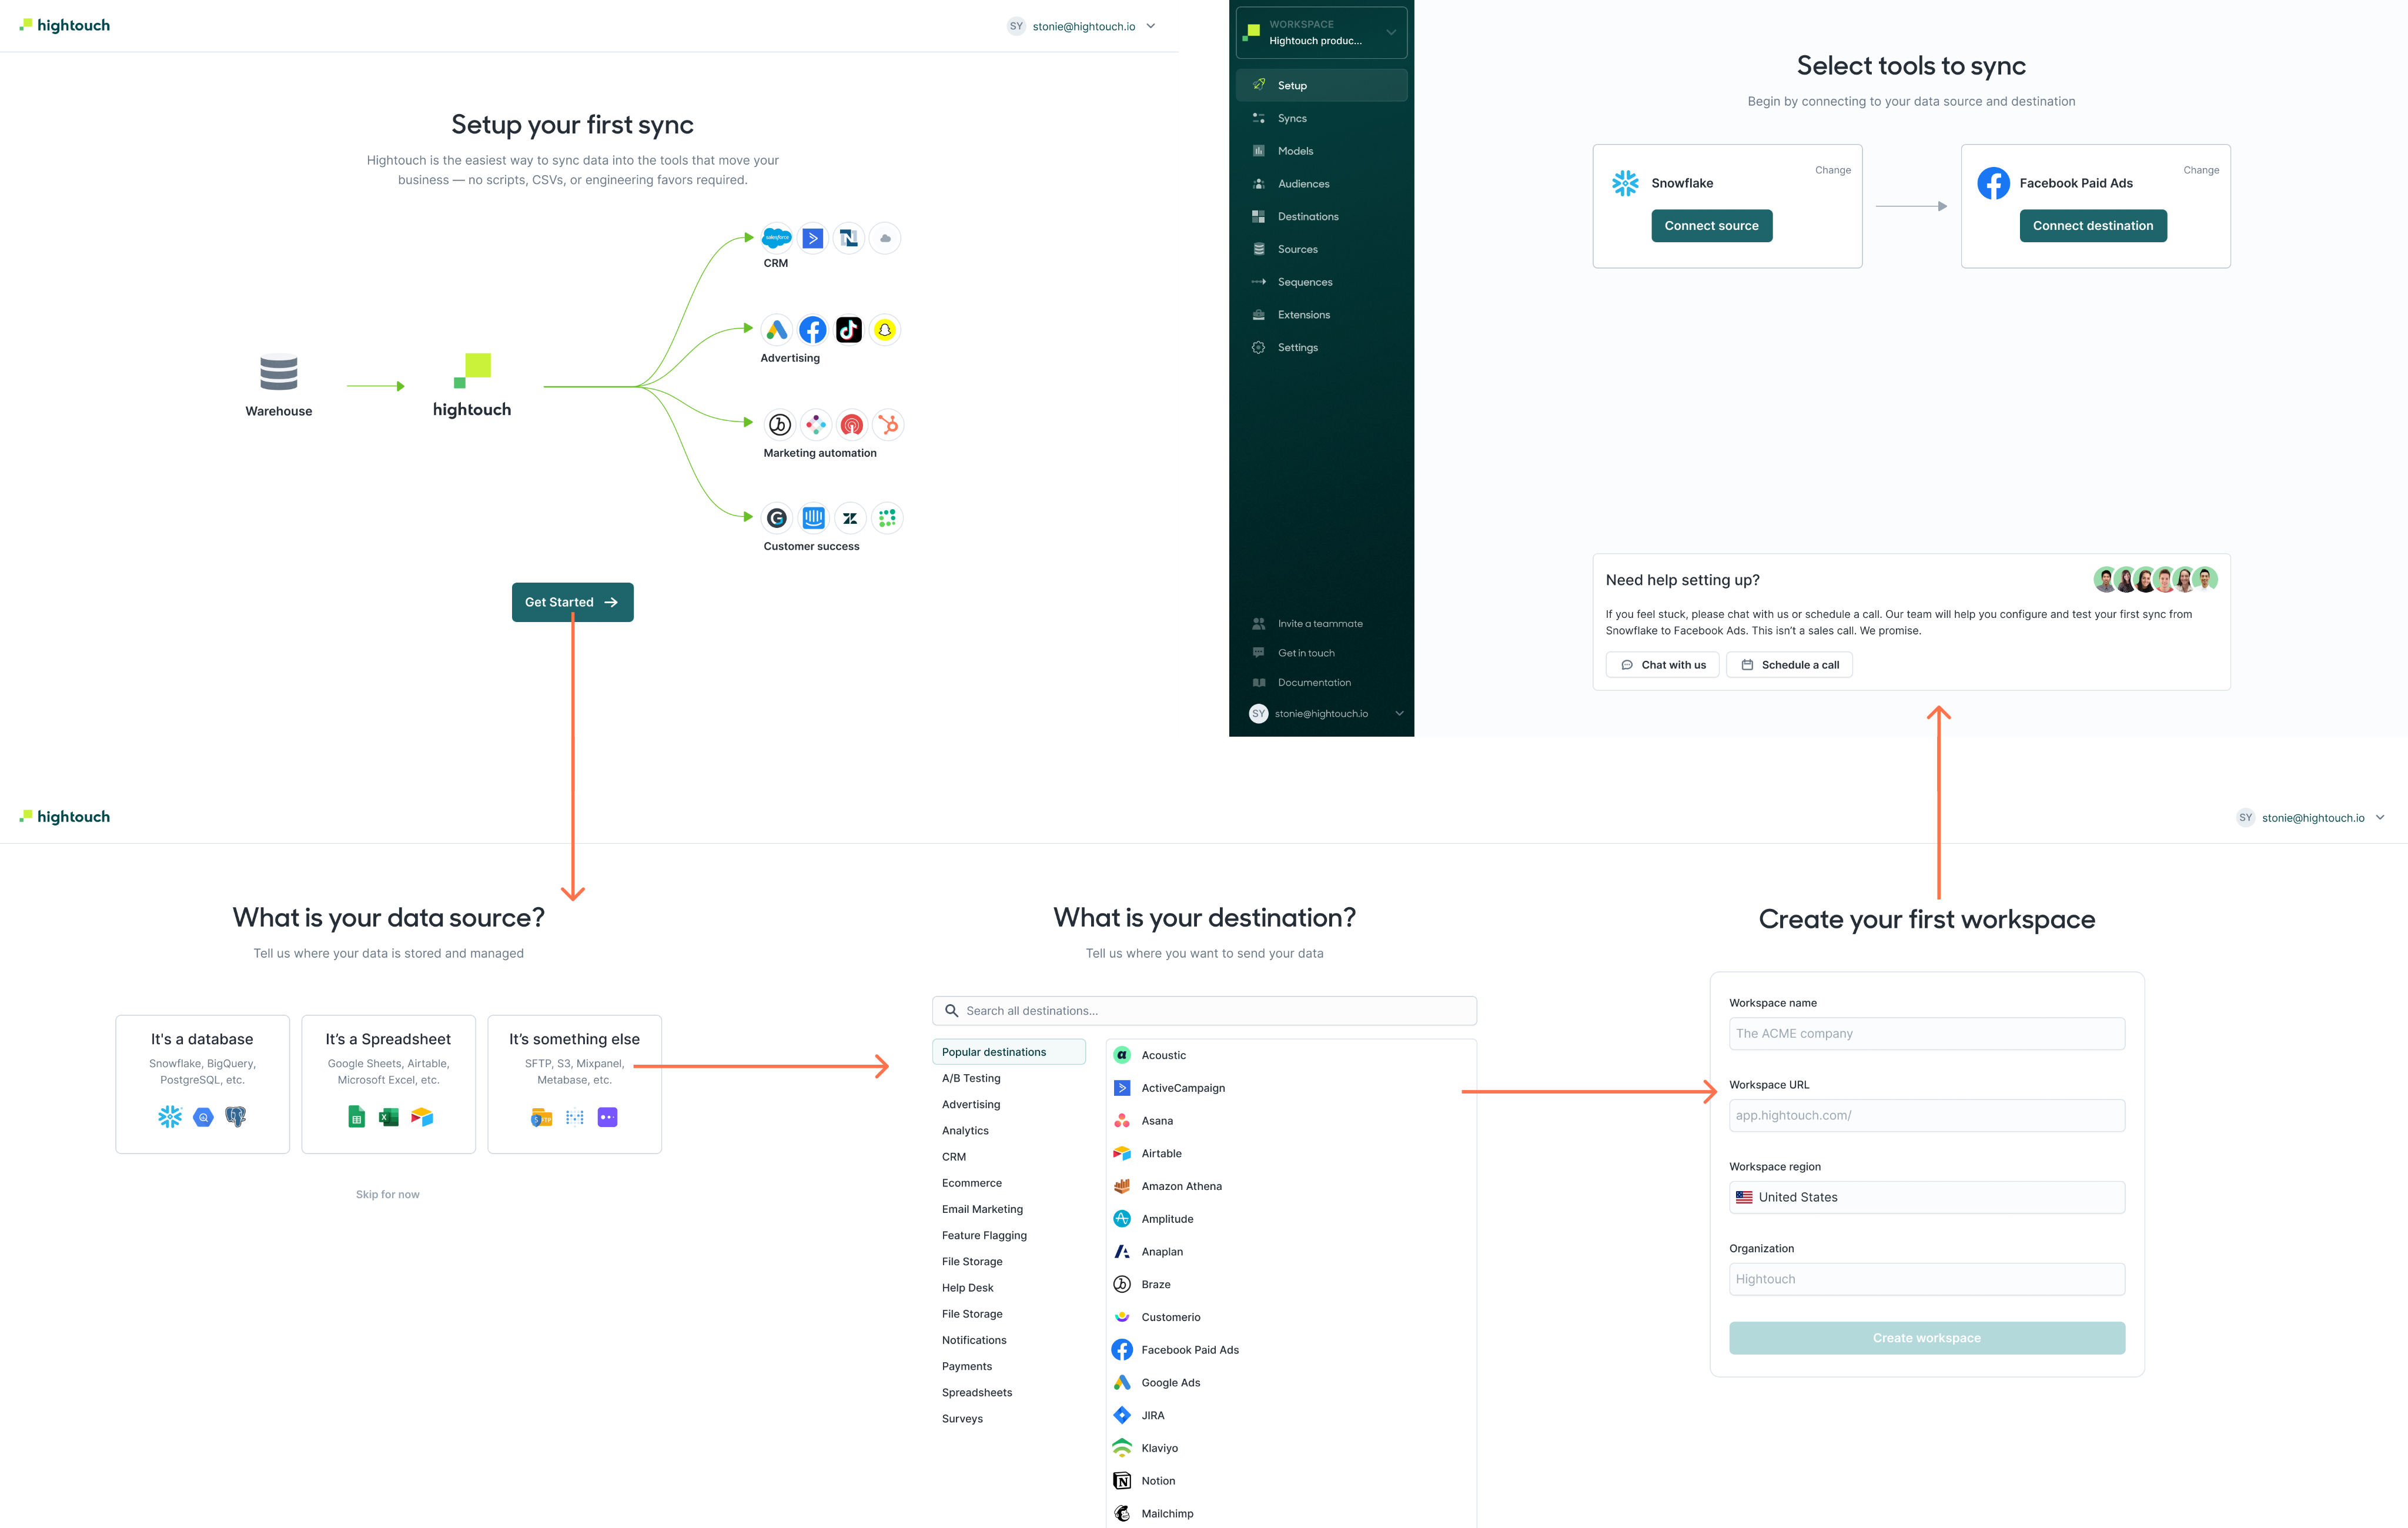2408x1528 pixels.
Task: Click the Skip for now link
Action: click(x=387, y=1194)
